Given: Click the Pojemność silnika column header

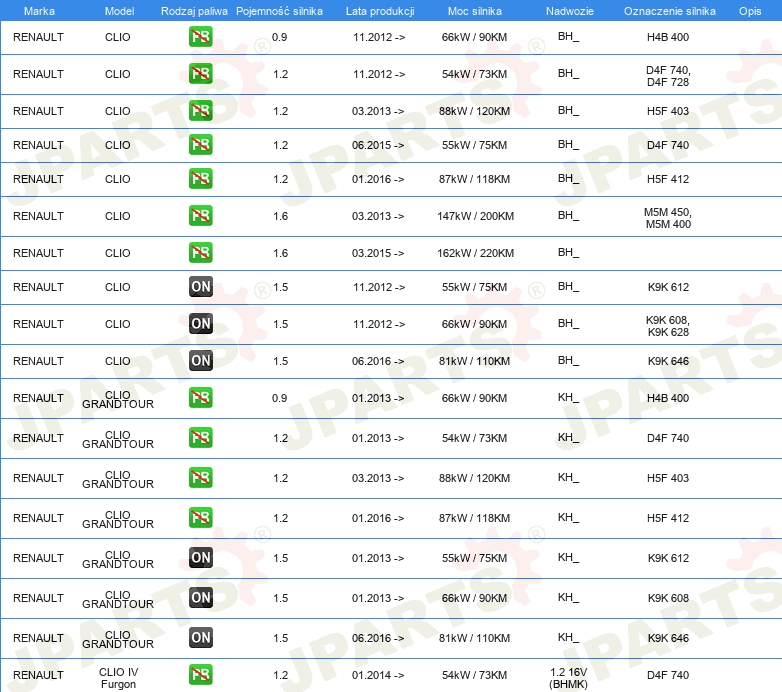Looking at the screenshot, I should 279,11.
